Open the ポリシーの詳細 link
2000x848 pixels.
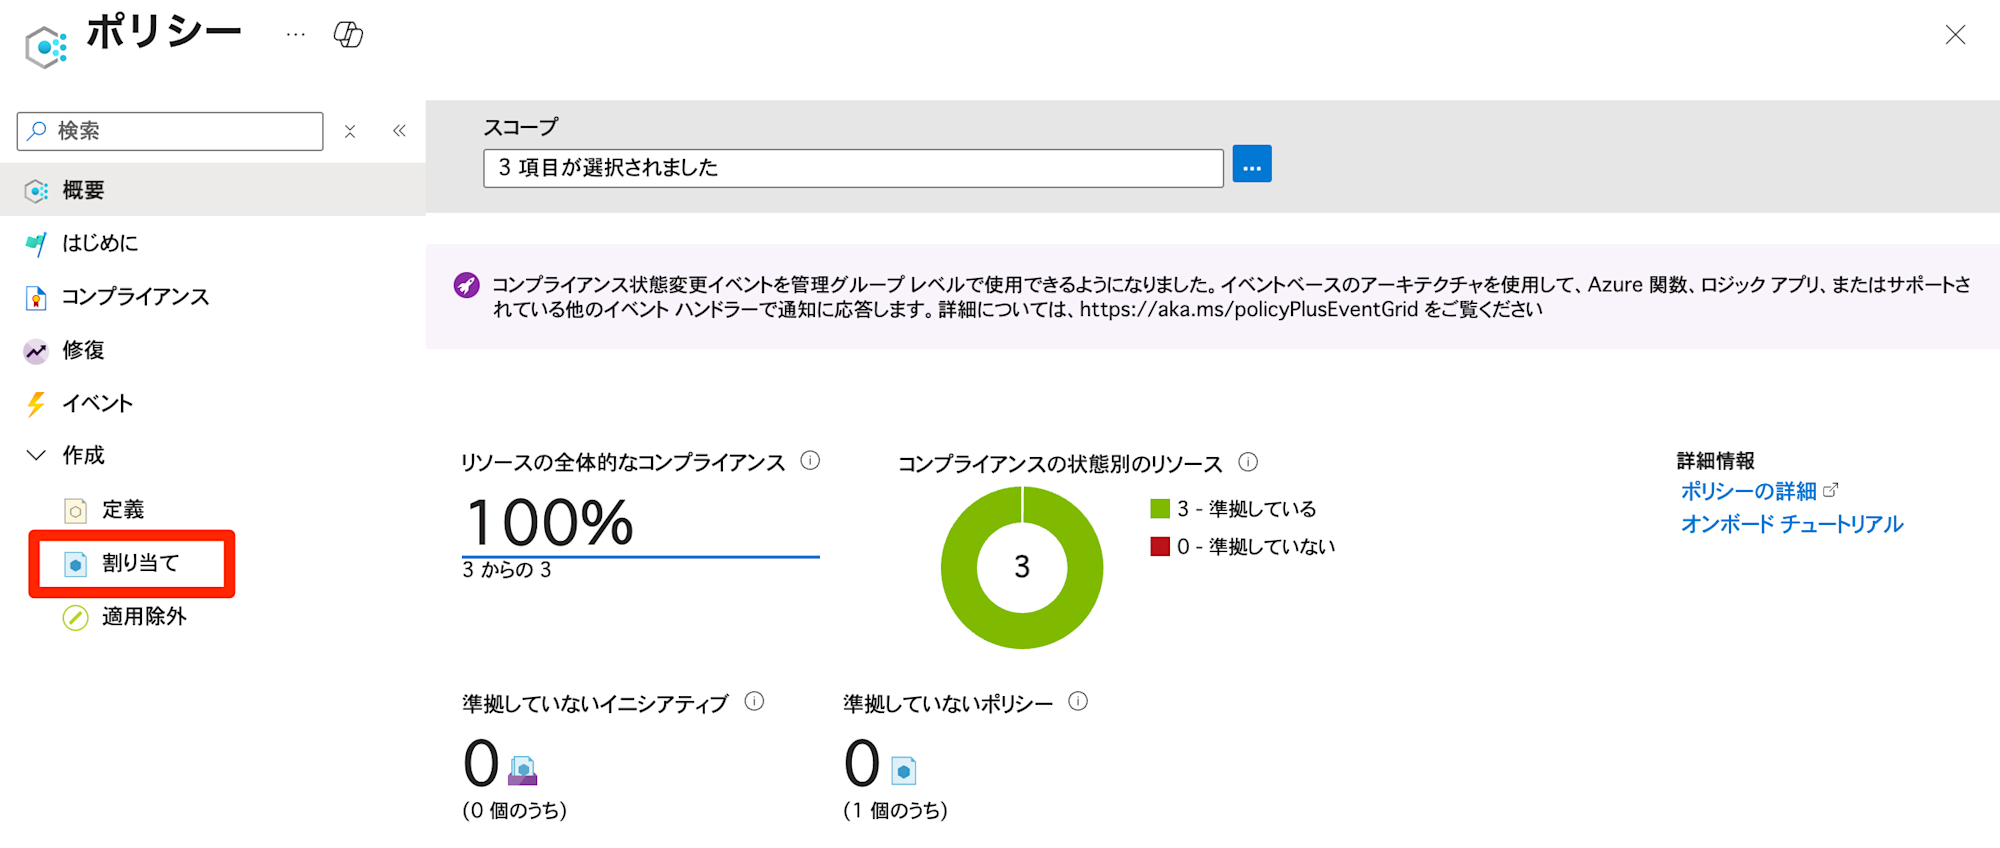pos(1749,491)
